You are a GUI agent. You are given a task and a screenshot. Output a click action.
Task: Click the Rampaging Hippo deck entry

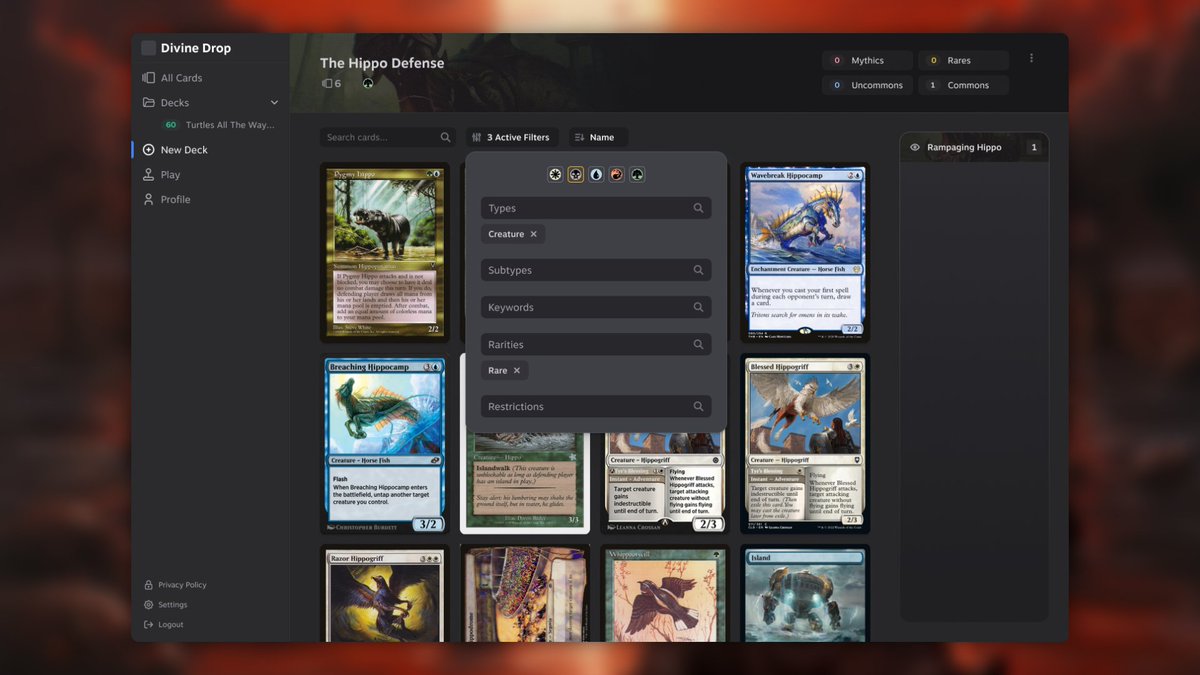(974, 148)
